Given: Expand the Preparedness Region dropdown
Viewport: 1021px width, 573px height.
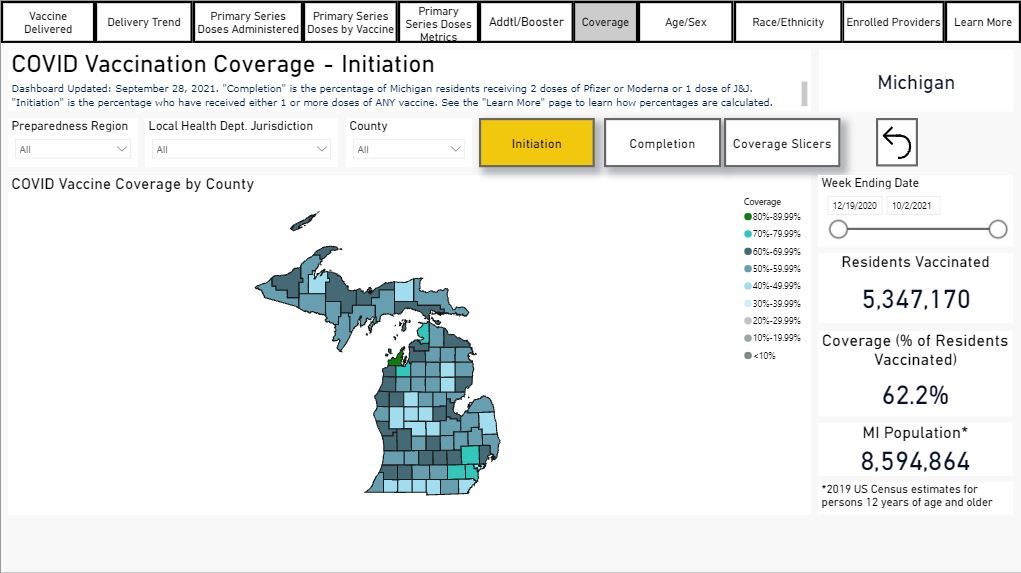Looking at the screenshot, I should tap(74, 149).
